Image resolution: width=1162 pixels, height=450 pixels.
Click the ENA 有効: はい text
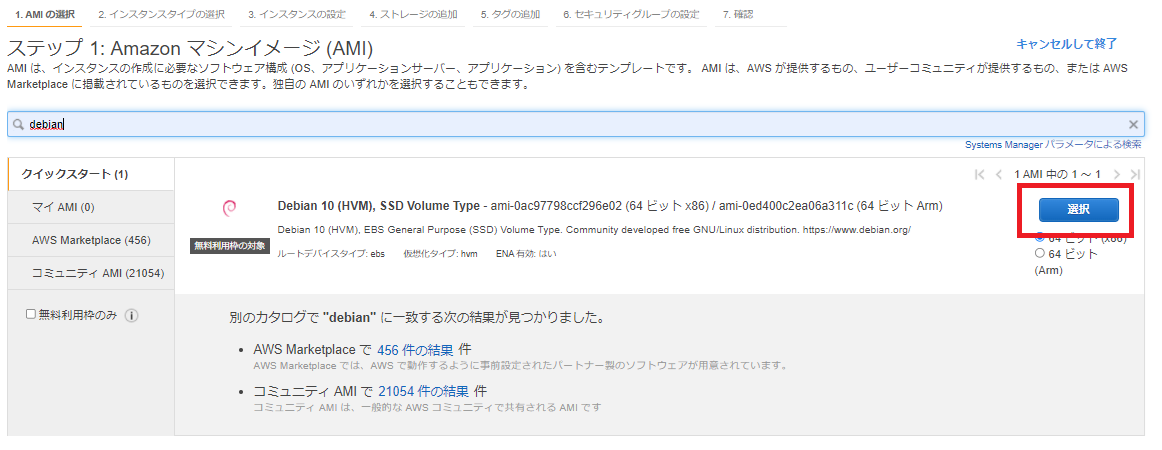[526, 254]
